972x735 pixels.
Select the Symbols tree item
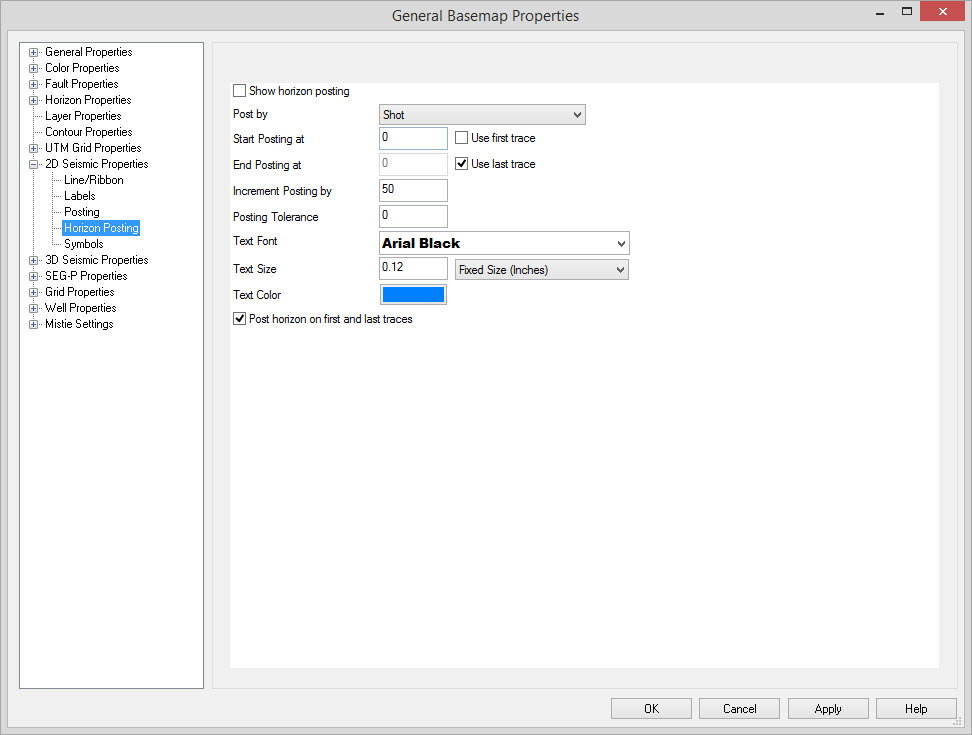pyautogui.click(x=84, y=244)
